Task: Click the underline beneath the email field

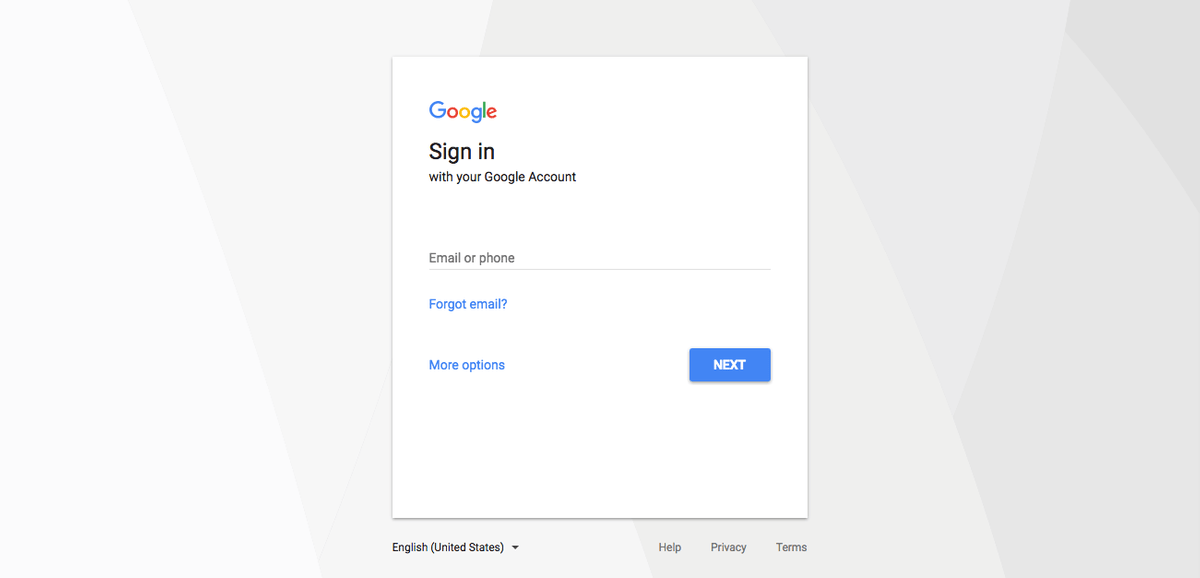Action: click(x=599, y=269)
